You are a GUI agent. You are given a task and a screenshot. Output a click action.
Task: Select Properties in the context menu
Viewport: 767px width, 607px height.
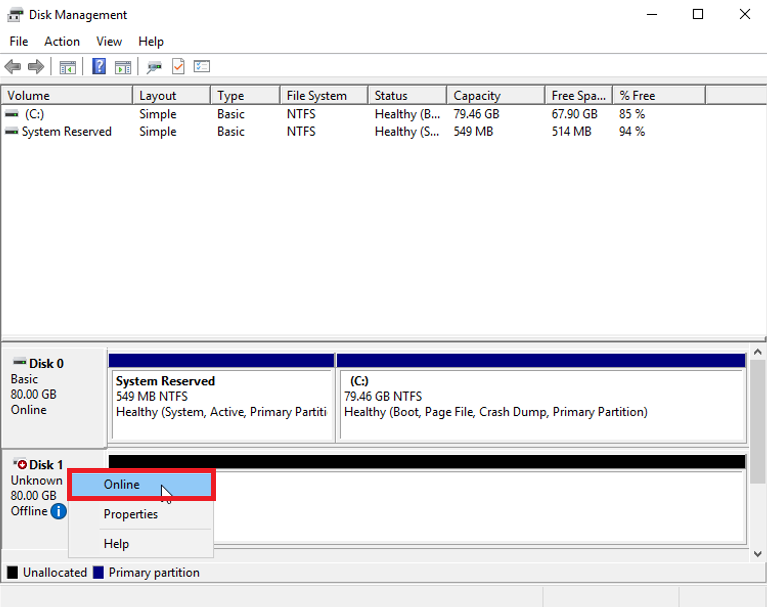(131, 514)
